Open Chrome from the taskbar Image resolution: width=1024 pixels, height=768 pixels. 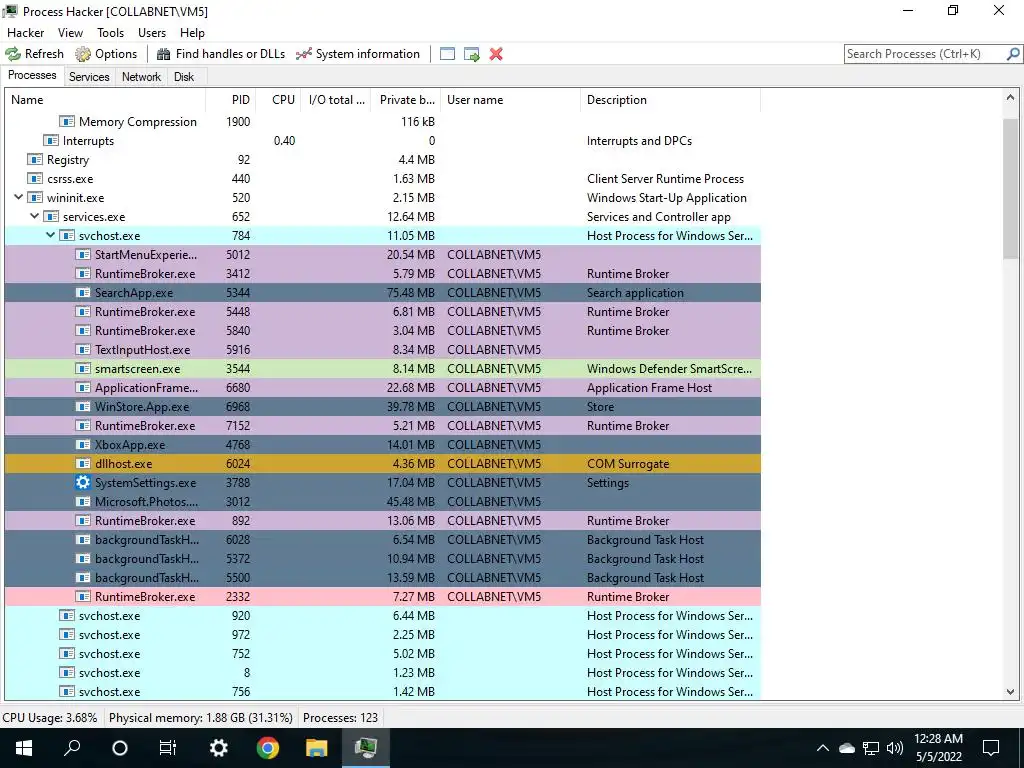point(268,748)
